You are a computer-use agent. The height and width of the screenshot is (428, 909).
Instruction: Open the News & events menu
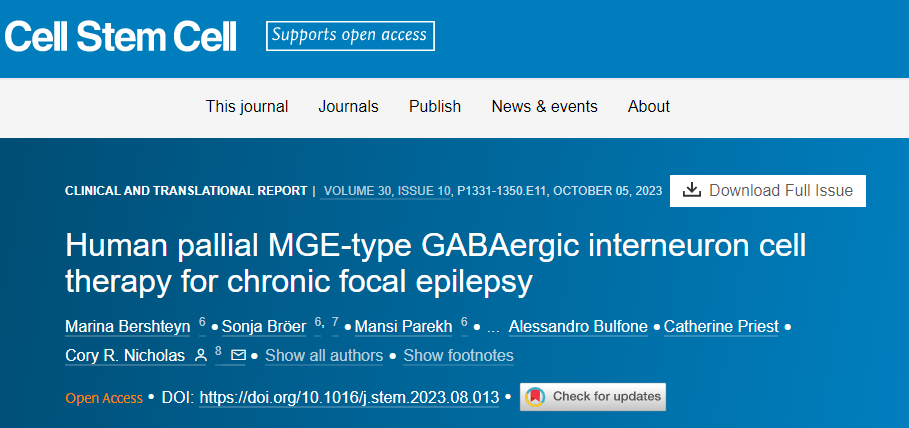544,107
